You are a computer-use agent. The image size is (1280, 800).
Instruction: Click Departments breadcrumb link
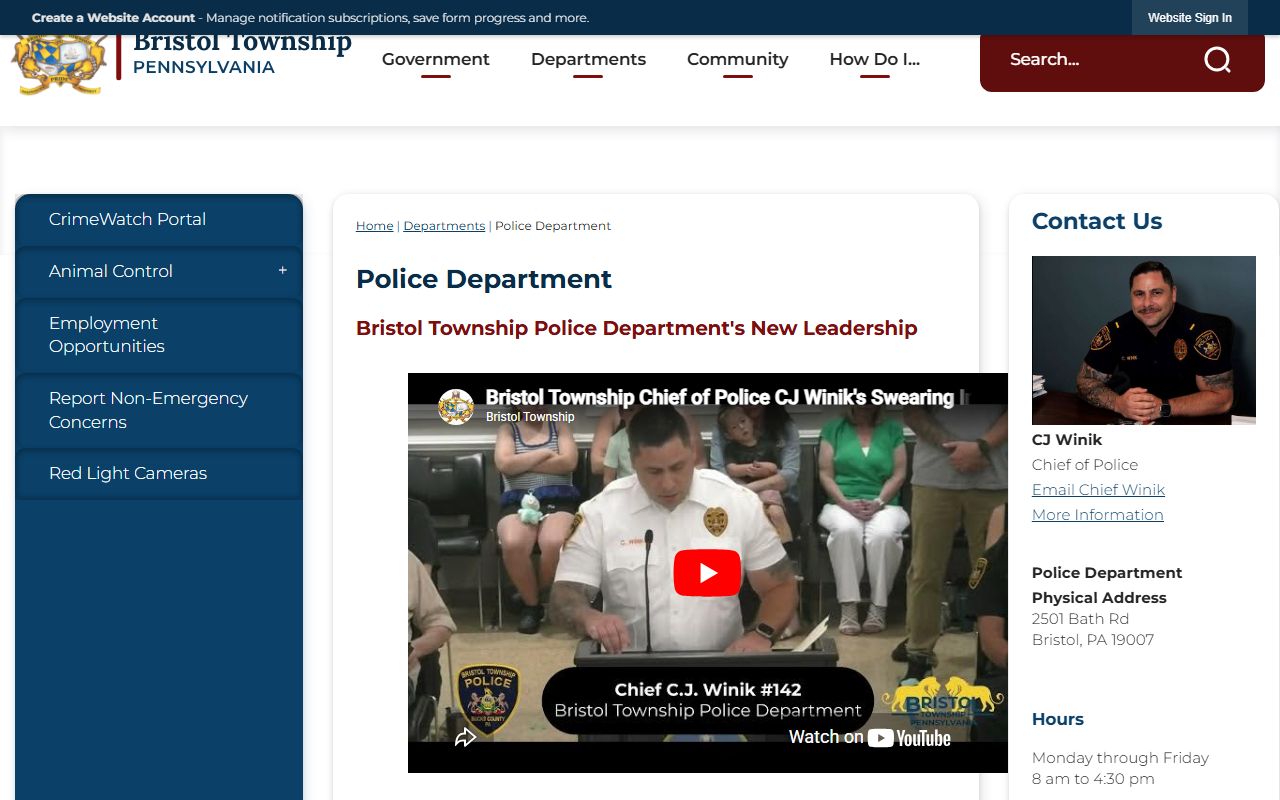[444, 226]
